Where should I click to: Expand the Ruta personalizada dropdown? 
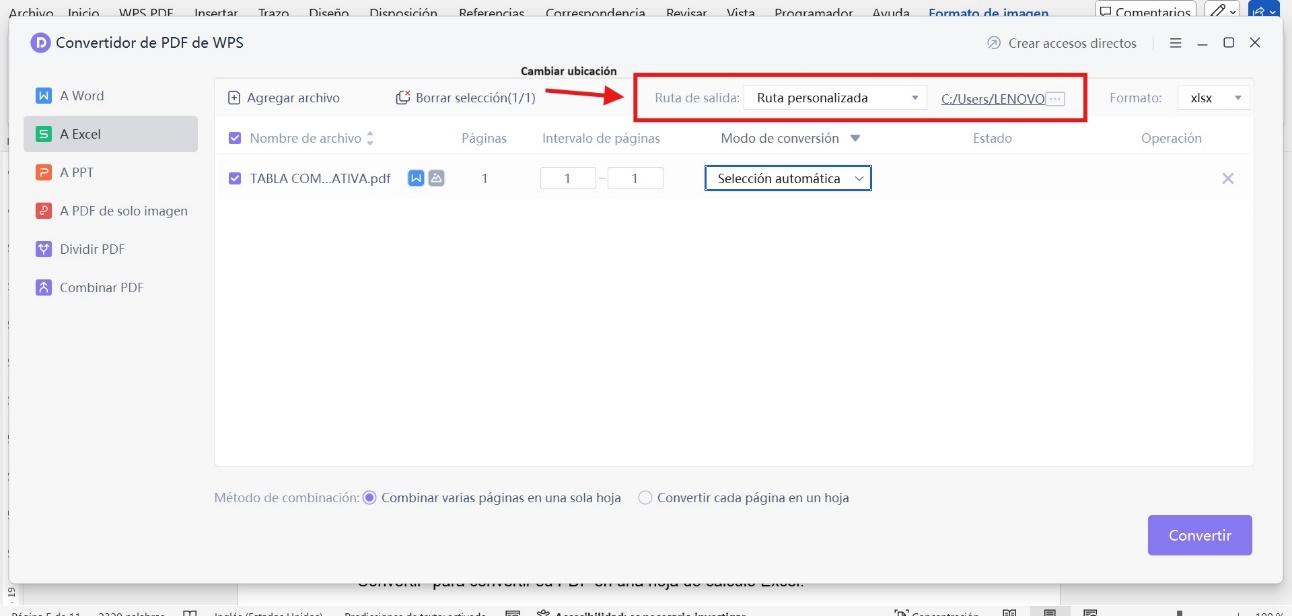[x=836, y=98]
